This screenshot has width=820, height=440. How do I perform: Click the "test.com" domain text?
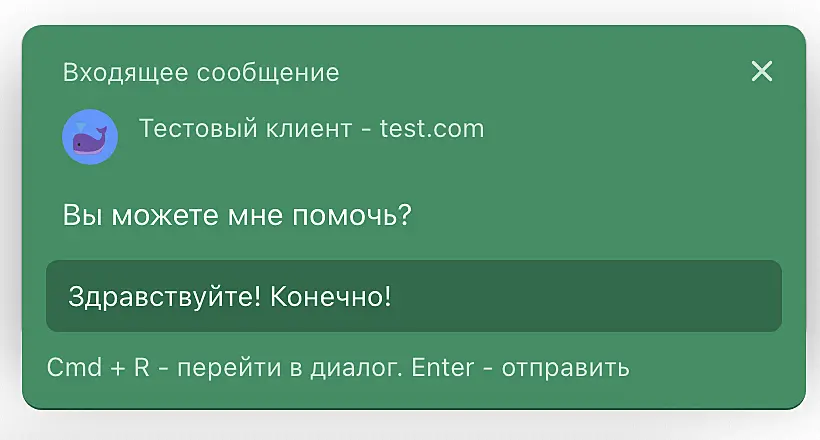coord(432,129)
